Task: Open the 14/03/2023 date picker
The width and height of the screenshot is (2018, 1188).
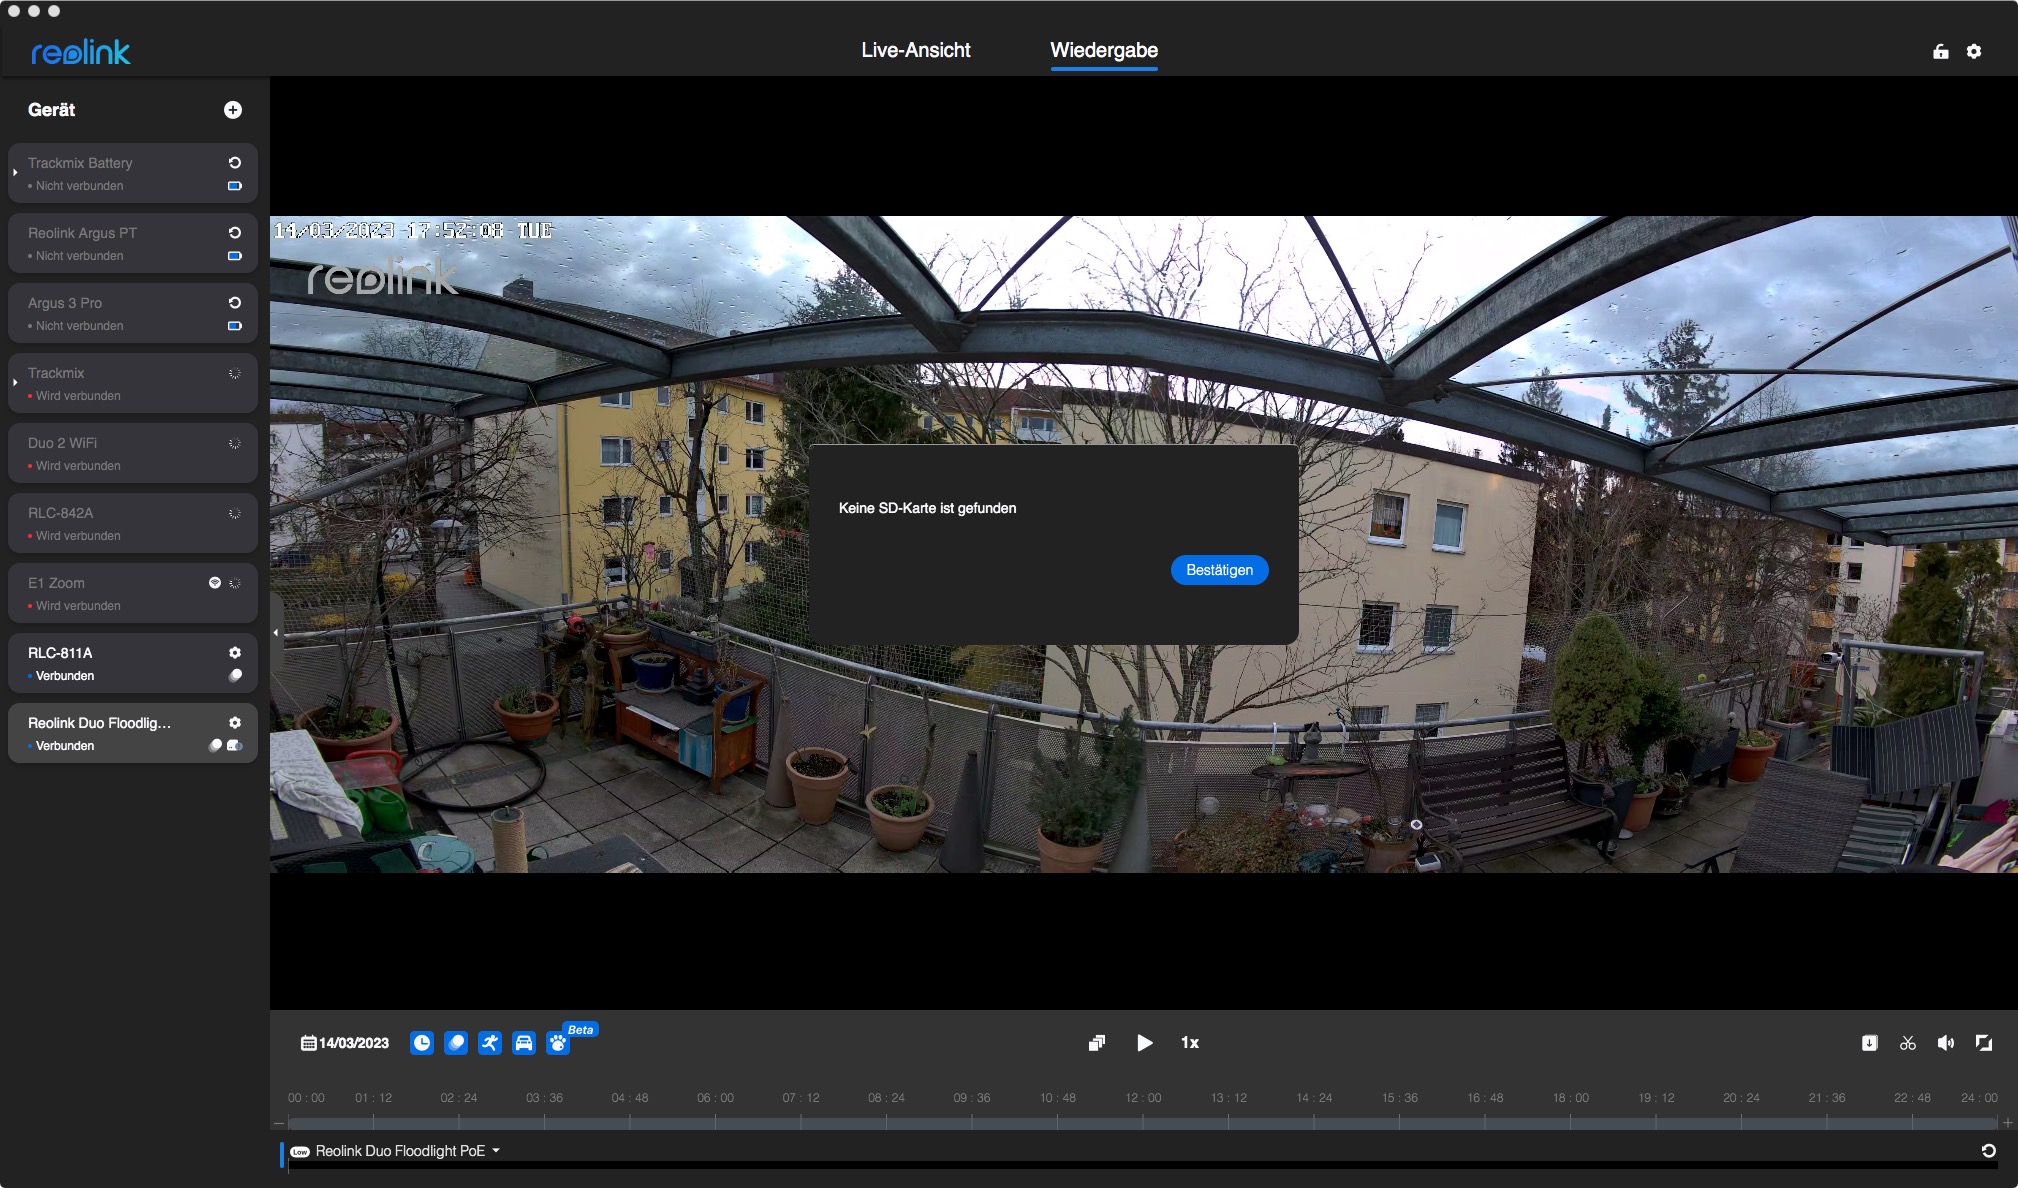Action: [345, 1043]
